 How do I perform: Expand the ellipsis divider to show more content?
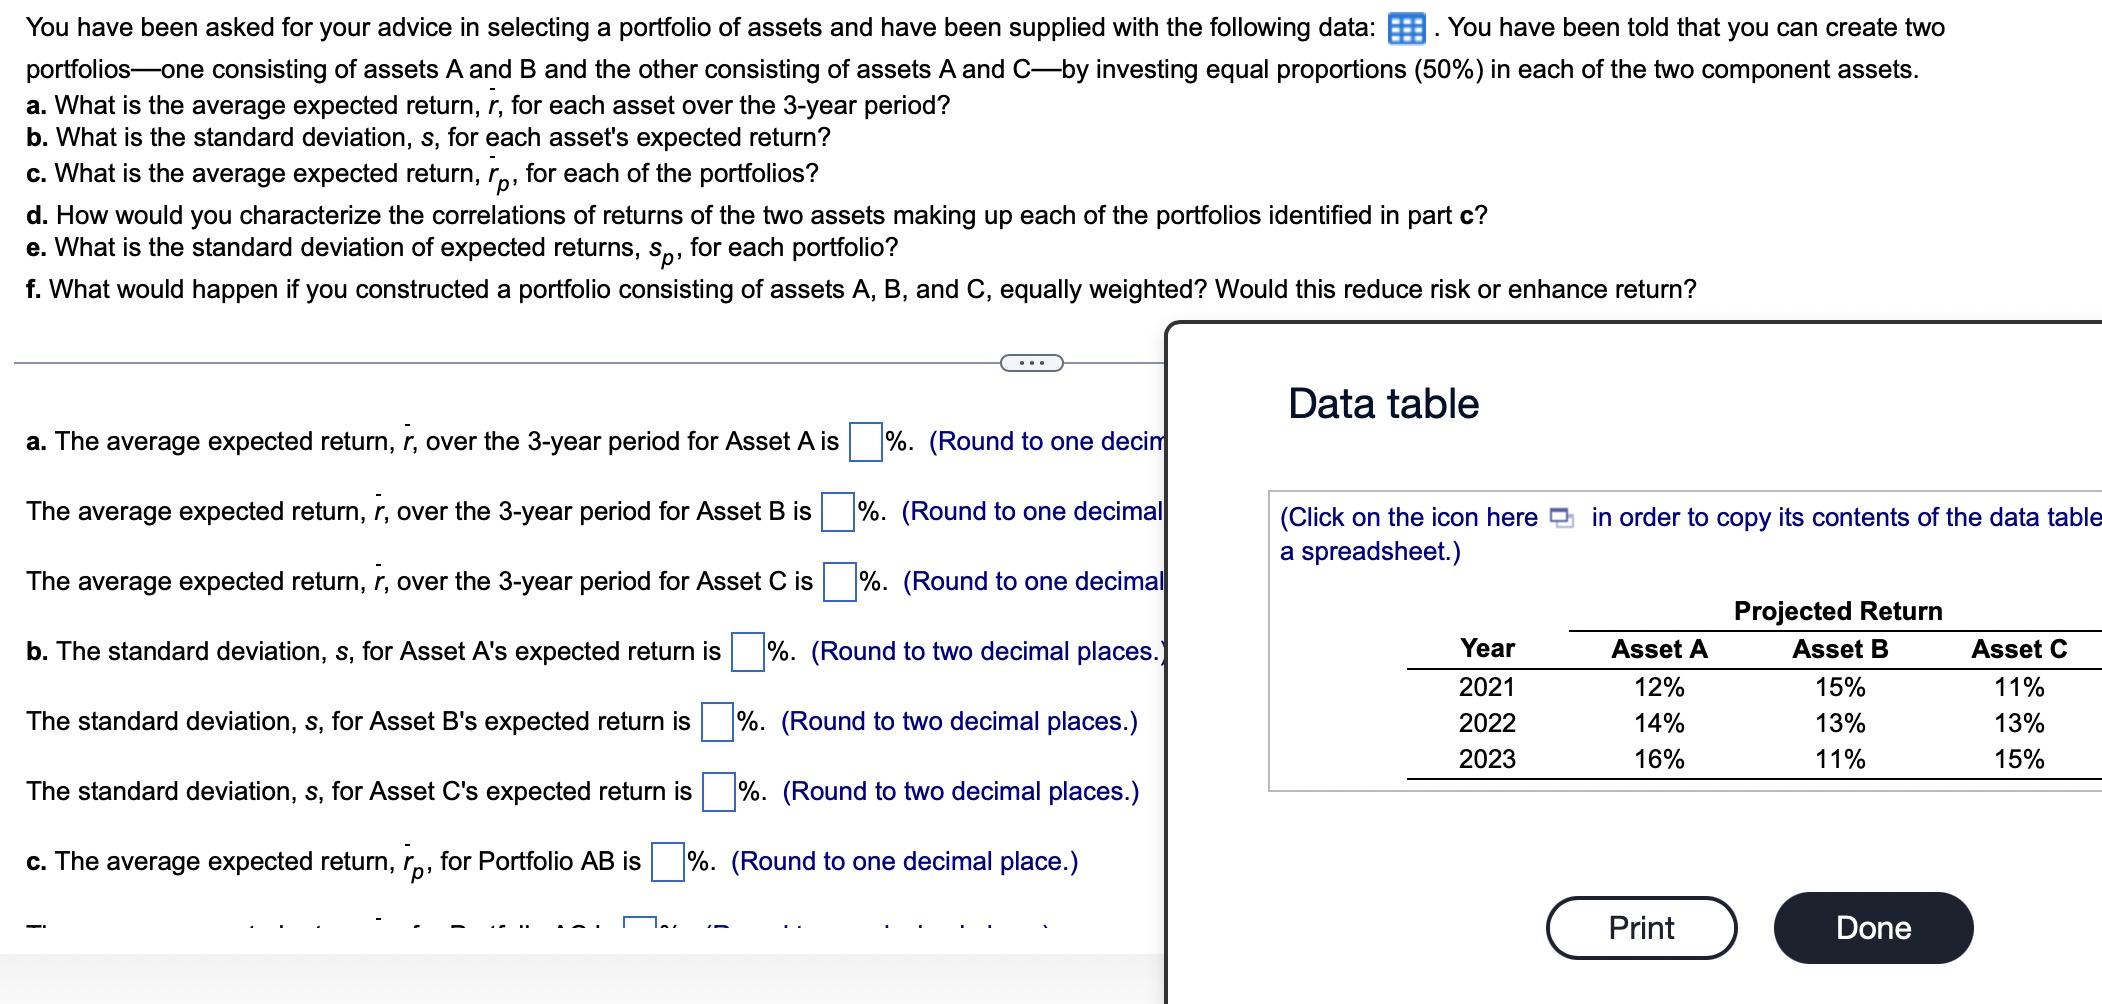click(x=1030, y=362)
